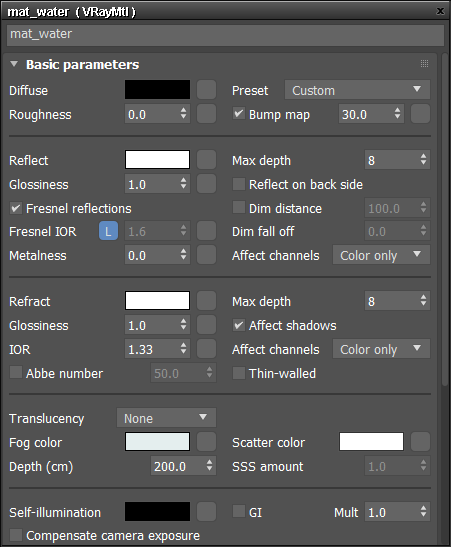This screenshot has height=547, width=451.
Task: Open the Diffuse map slot button
Action: point(206,90)
